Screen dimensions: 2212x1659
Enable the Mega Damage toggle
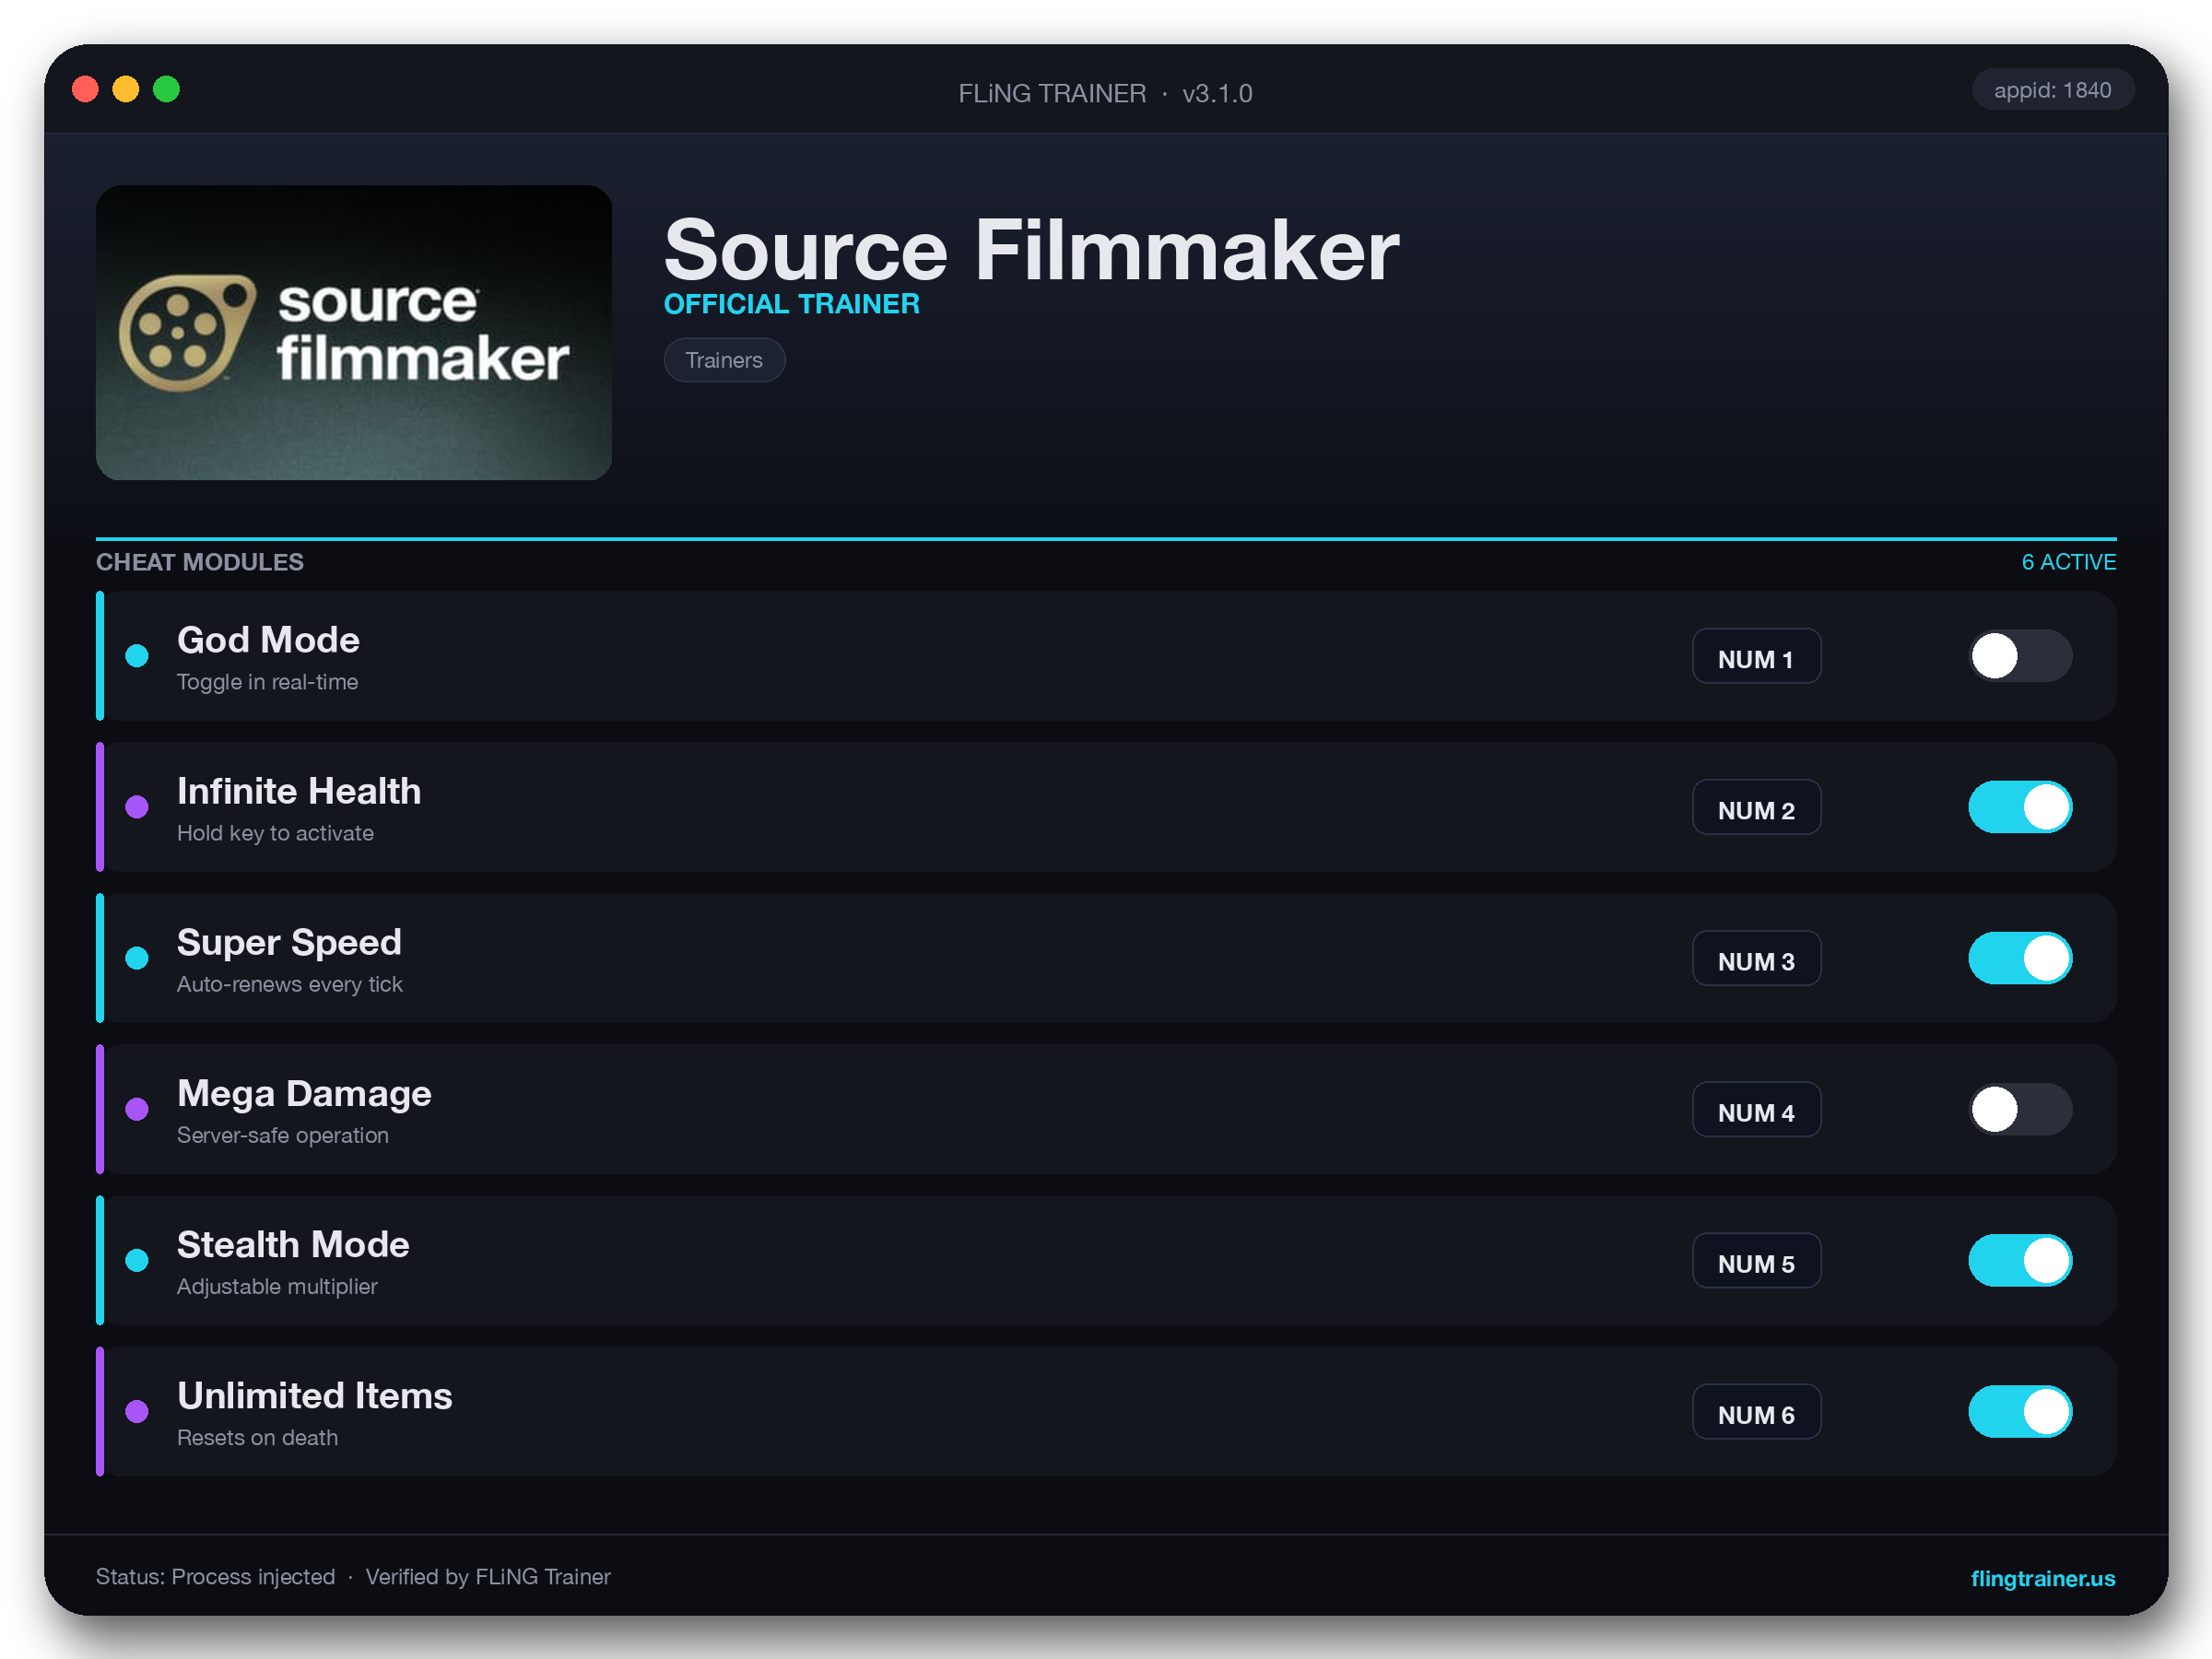(2020, 1109)
